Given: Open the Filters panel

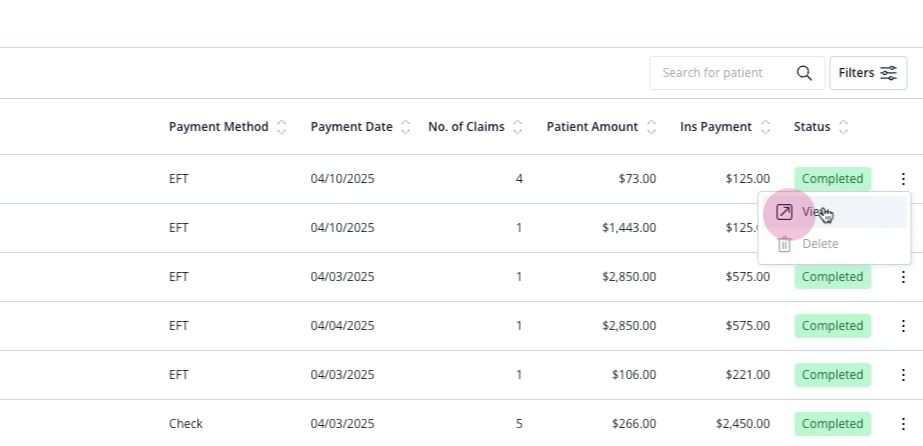Looking at the screenshot, I should (868, 73).
